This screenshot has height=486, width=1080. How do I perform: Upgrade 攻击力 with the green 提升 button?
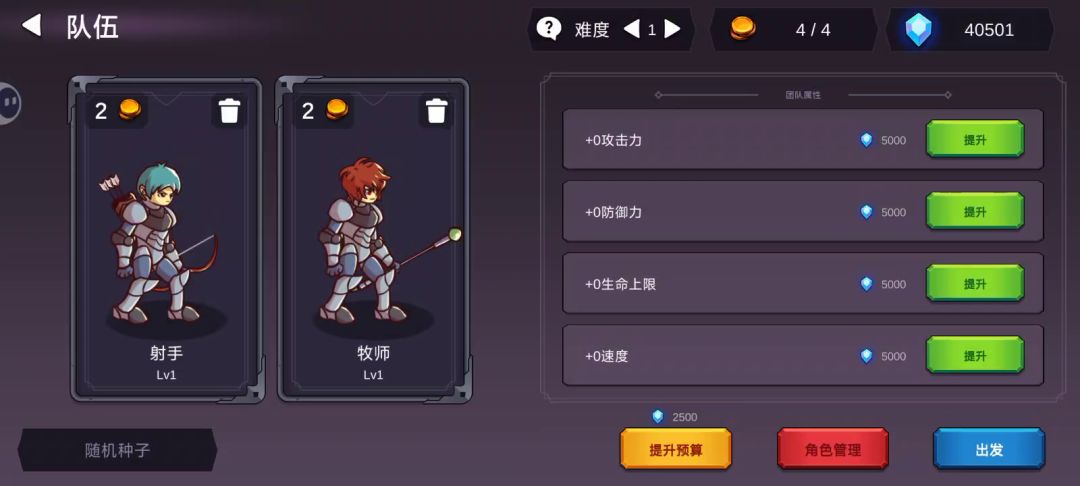975,140
